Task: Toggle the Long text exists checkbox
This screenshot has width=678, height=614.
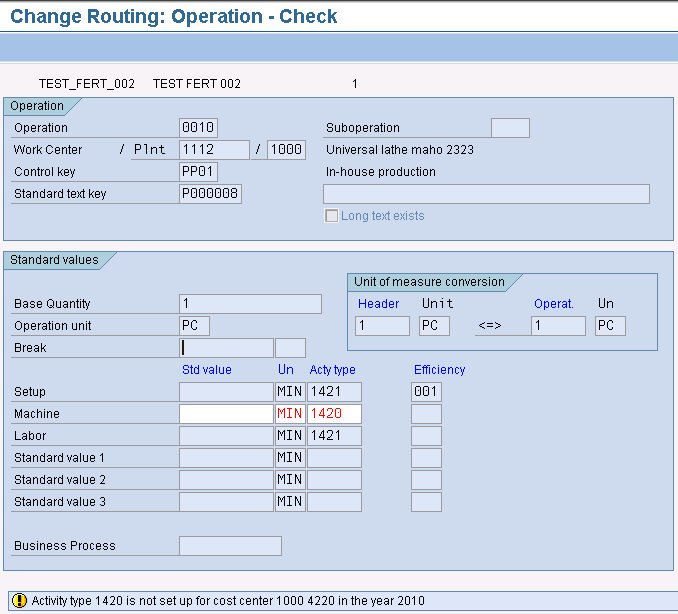Action: click(x=331, y=216)
